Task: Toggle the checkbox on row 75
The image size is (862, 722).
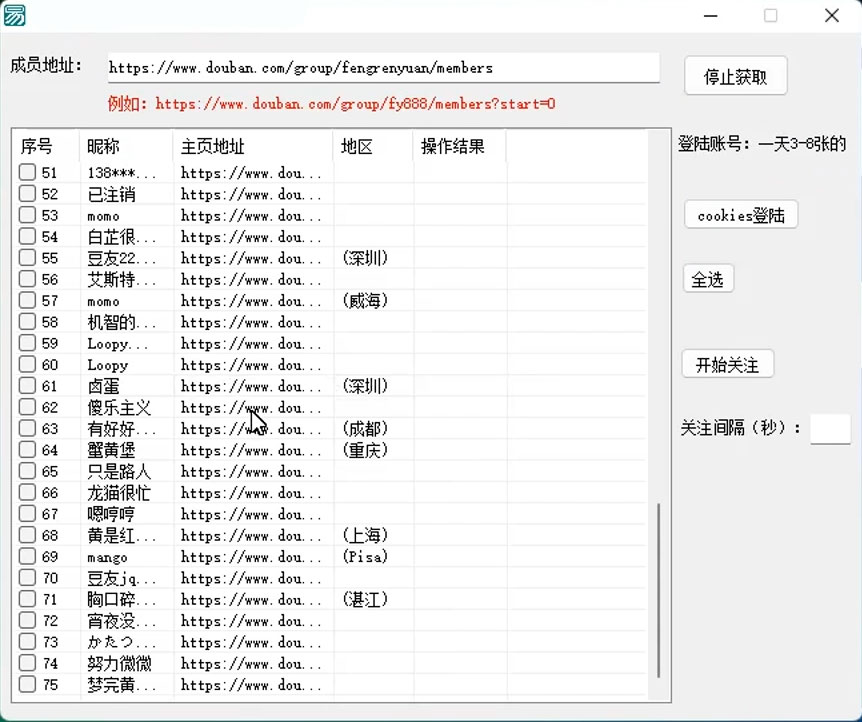Action: [27, 685]
